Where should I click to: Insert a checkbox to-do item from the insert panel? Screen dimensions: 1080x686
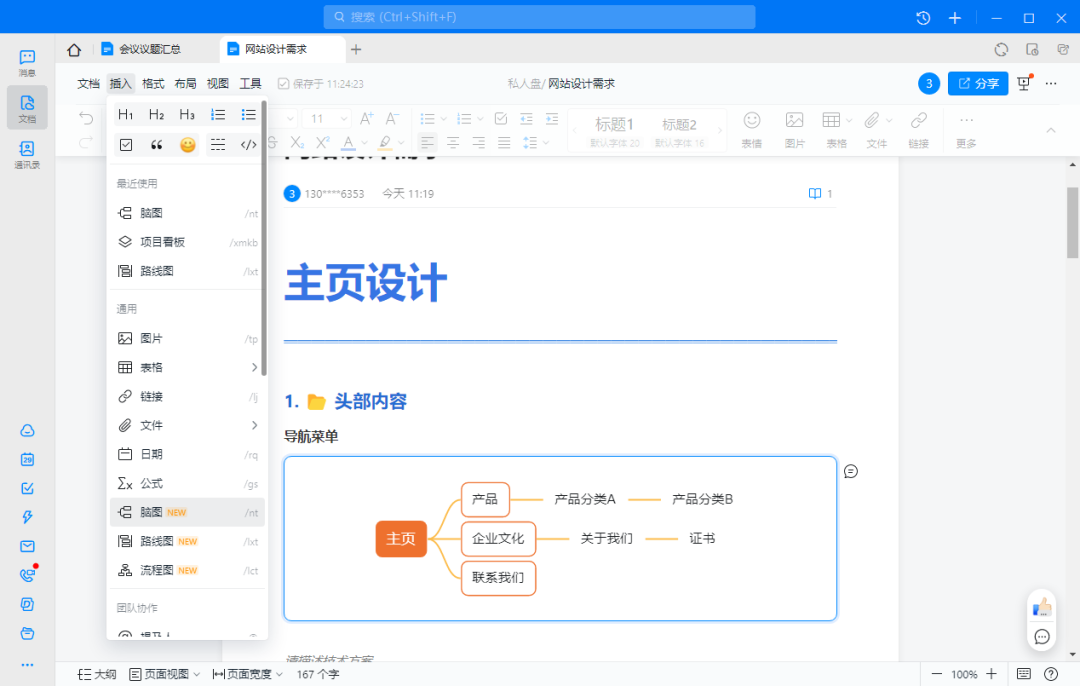126,145
